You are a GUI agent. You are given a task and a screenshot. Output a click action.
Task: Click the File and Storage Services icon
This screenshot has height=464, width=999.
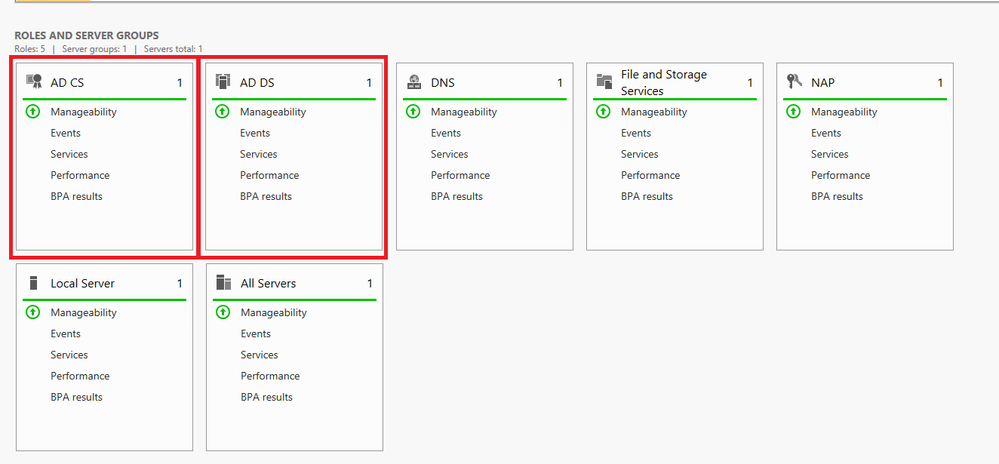(603, 82)
